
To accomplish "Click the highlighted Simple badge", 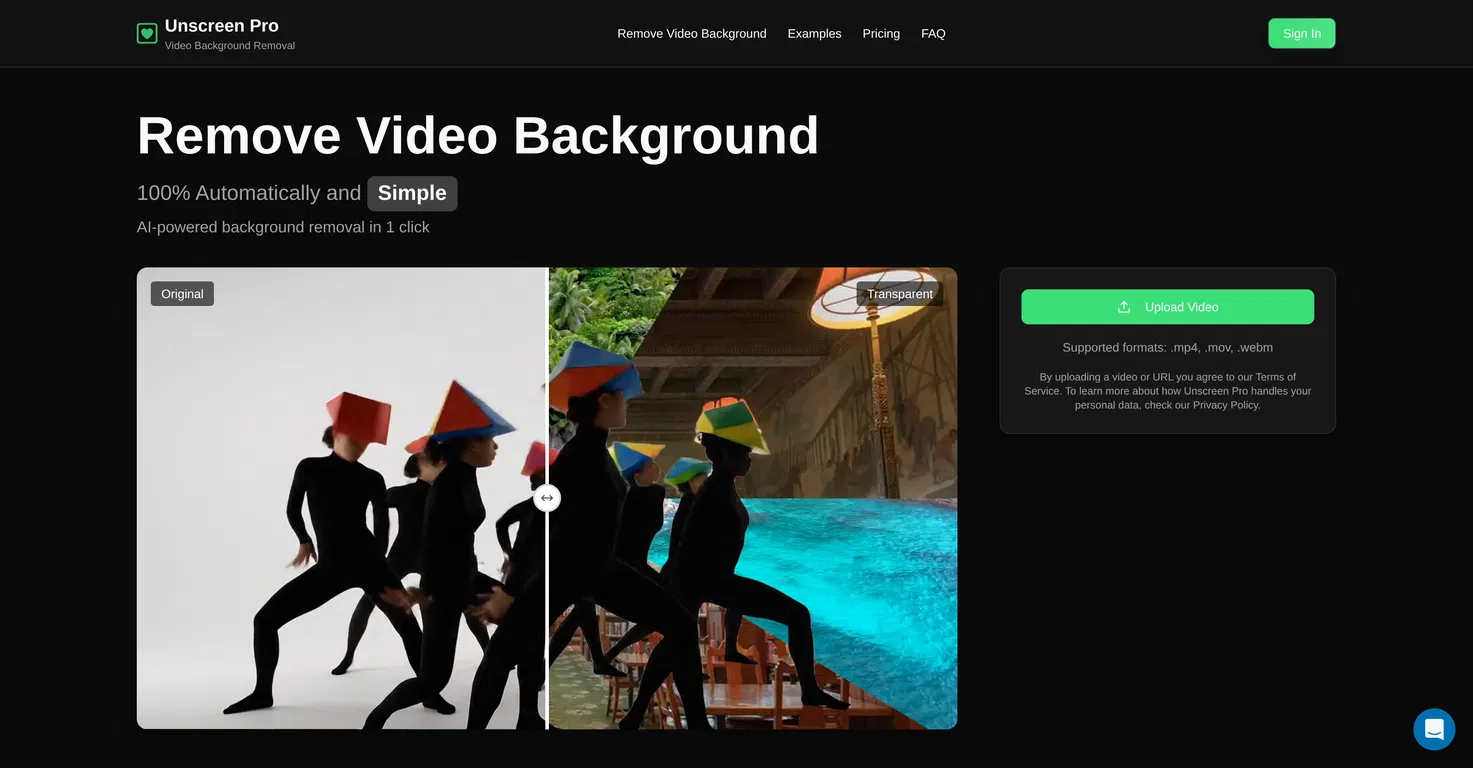I will click(x=412, y=193).
